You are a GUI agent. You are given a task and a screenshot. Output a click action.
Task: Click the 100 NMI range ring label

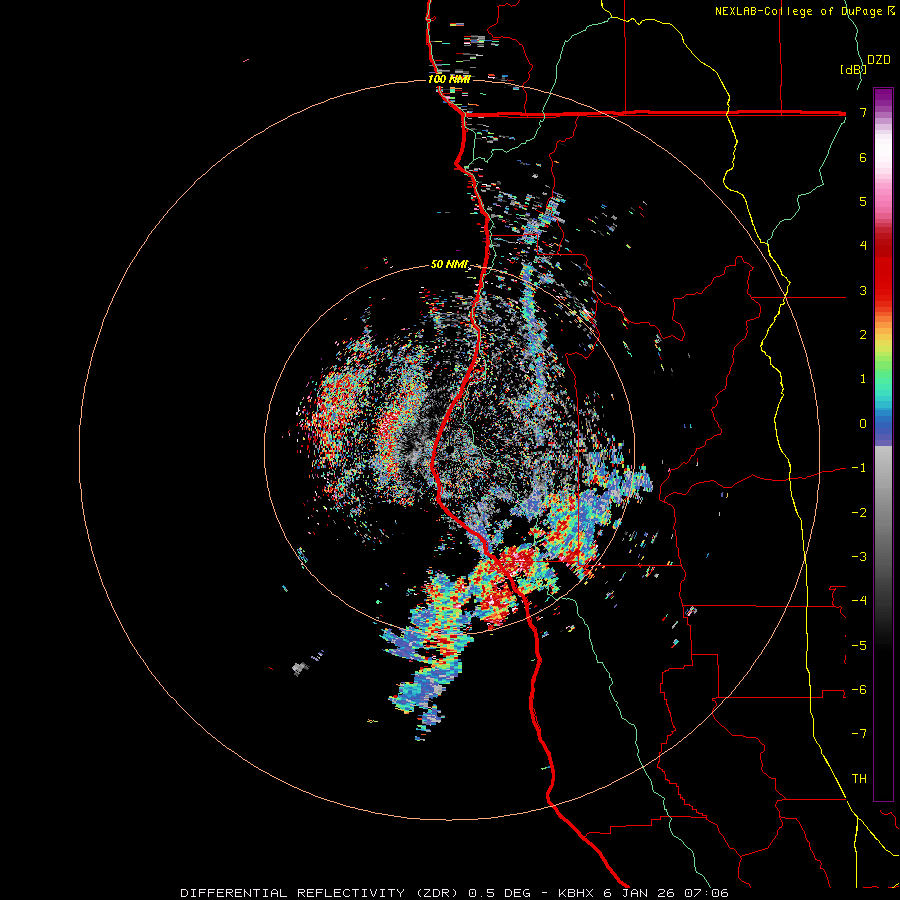(449, 79)
